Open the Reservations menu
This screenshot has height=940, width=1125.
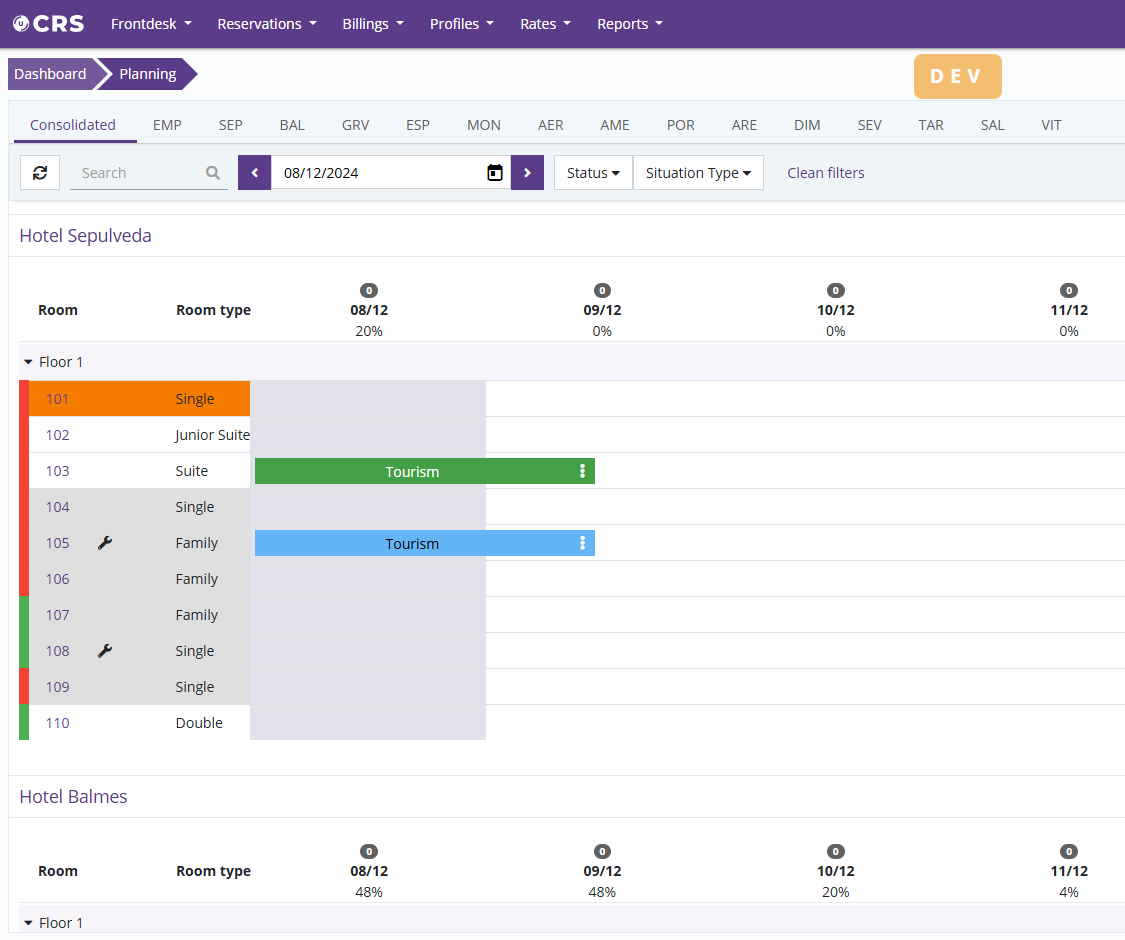click(266, 24)
